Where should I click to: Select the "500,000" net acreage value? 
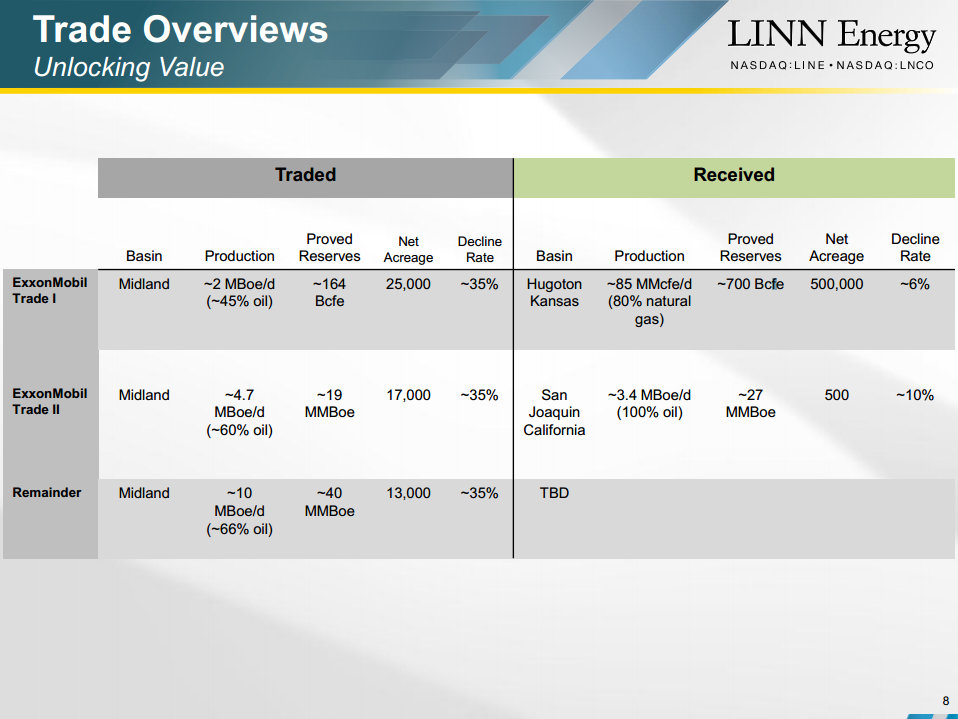coord(836,284)
